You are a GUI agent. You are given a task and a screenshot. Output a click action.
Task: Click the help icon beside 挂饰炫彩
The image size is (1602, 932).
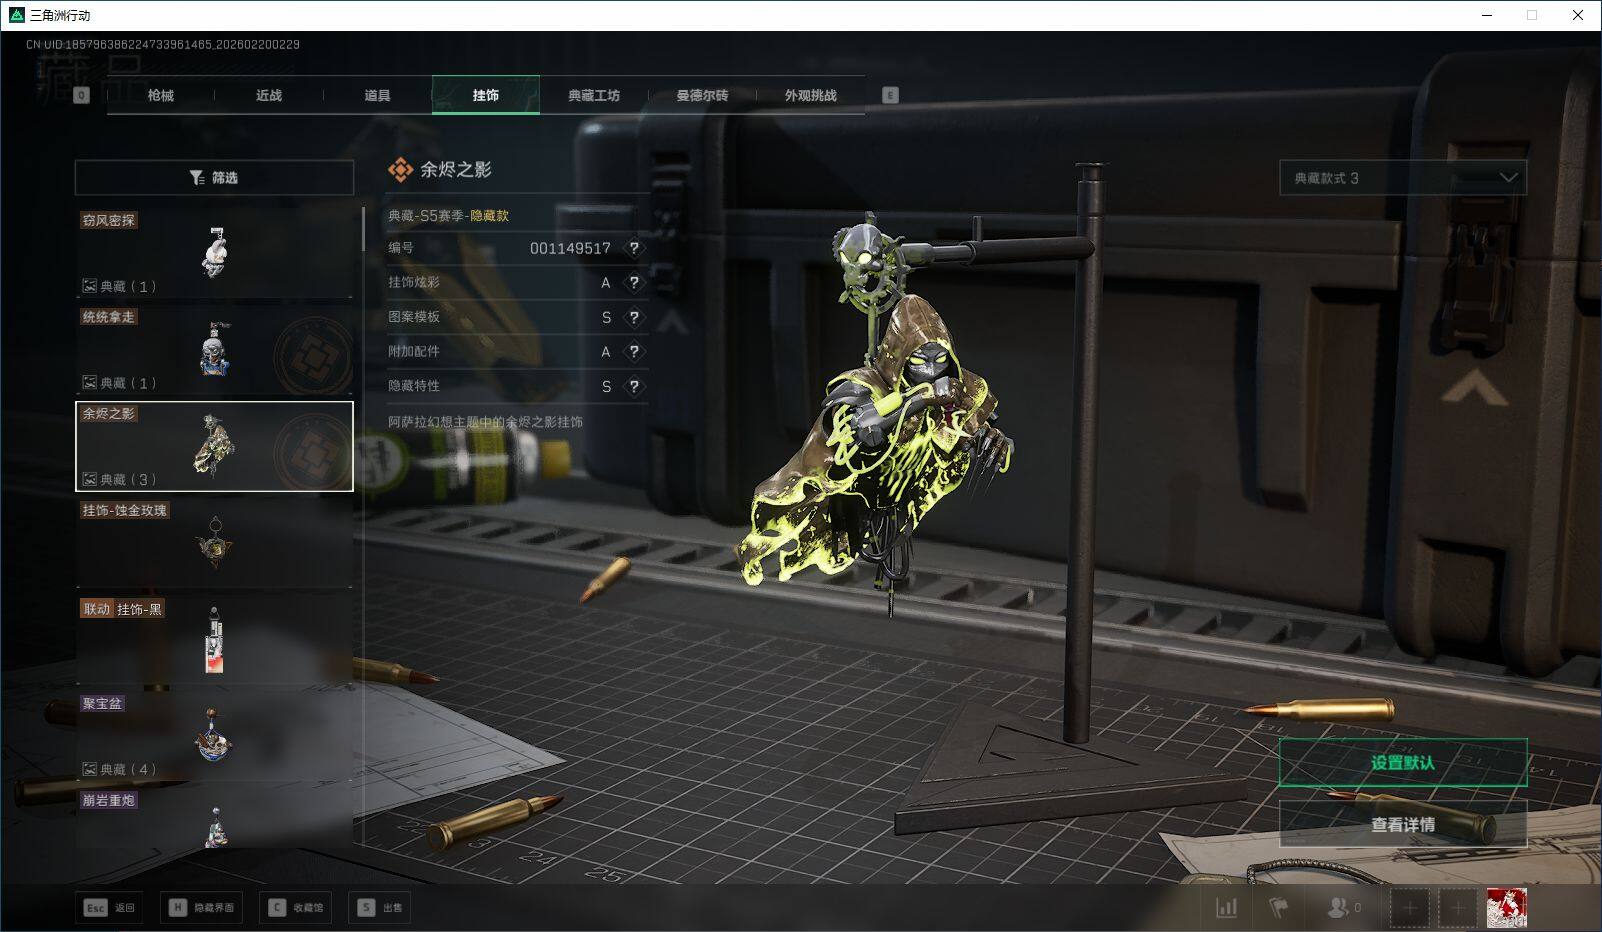(x=634, y=283)
